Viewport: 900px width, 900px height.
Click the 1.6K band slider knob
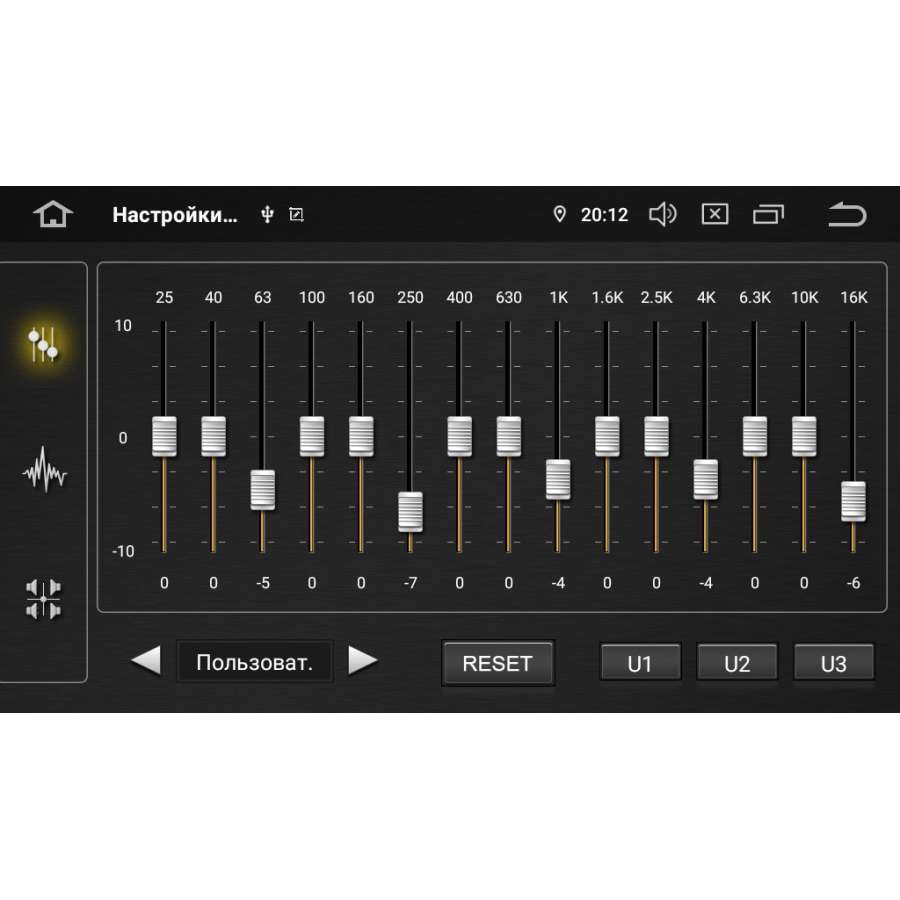point(607,437)
